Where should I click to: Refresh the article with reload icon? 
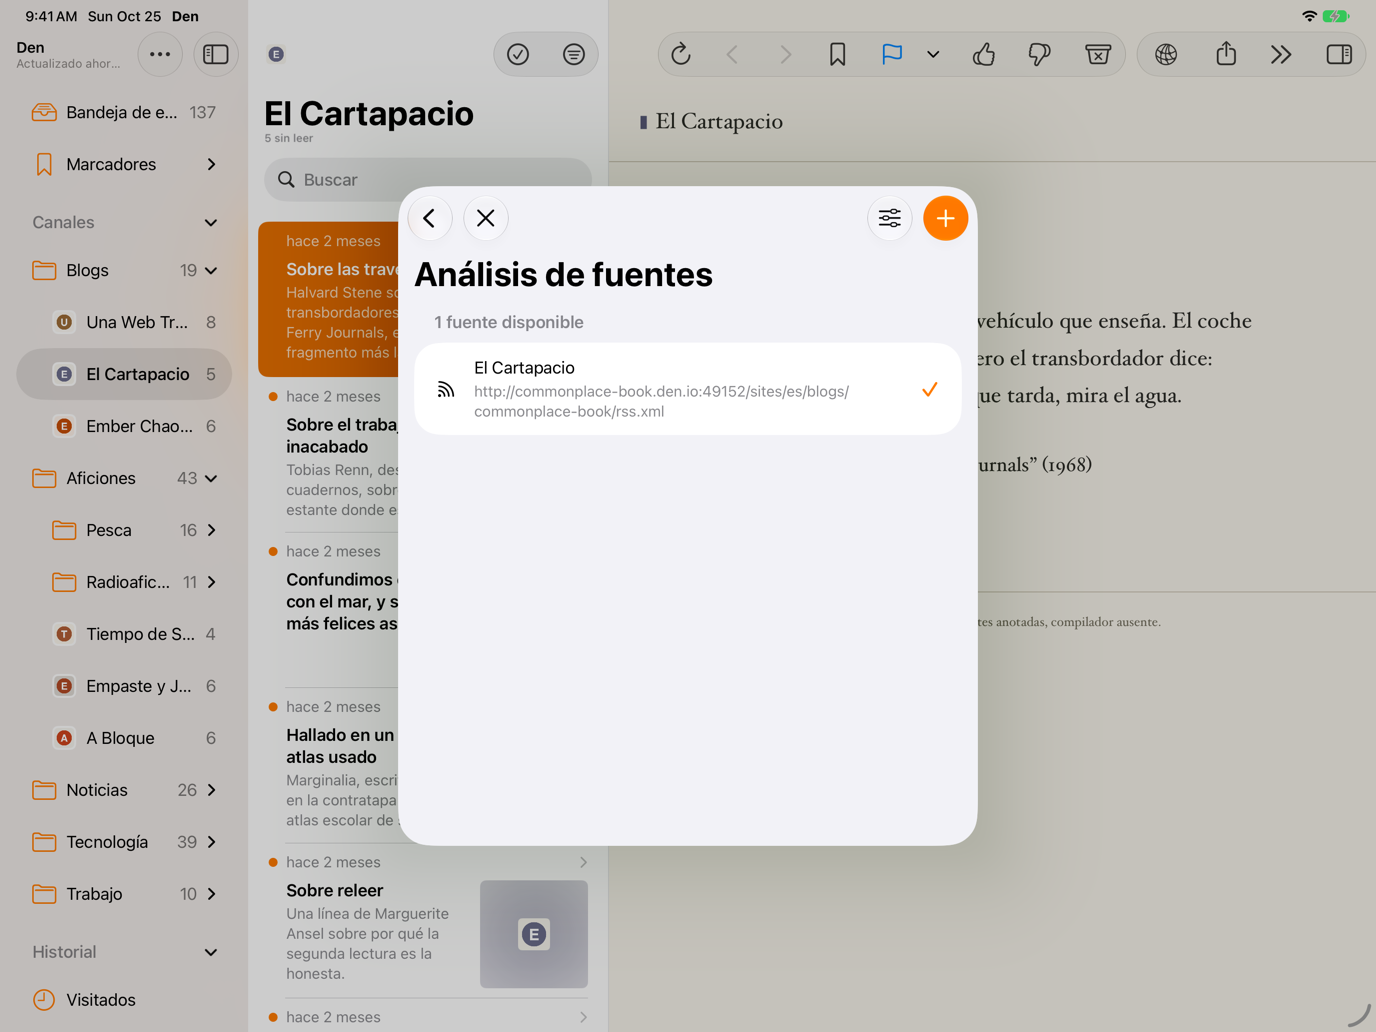(x=681, y=54)
